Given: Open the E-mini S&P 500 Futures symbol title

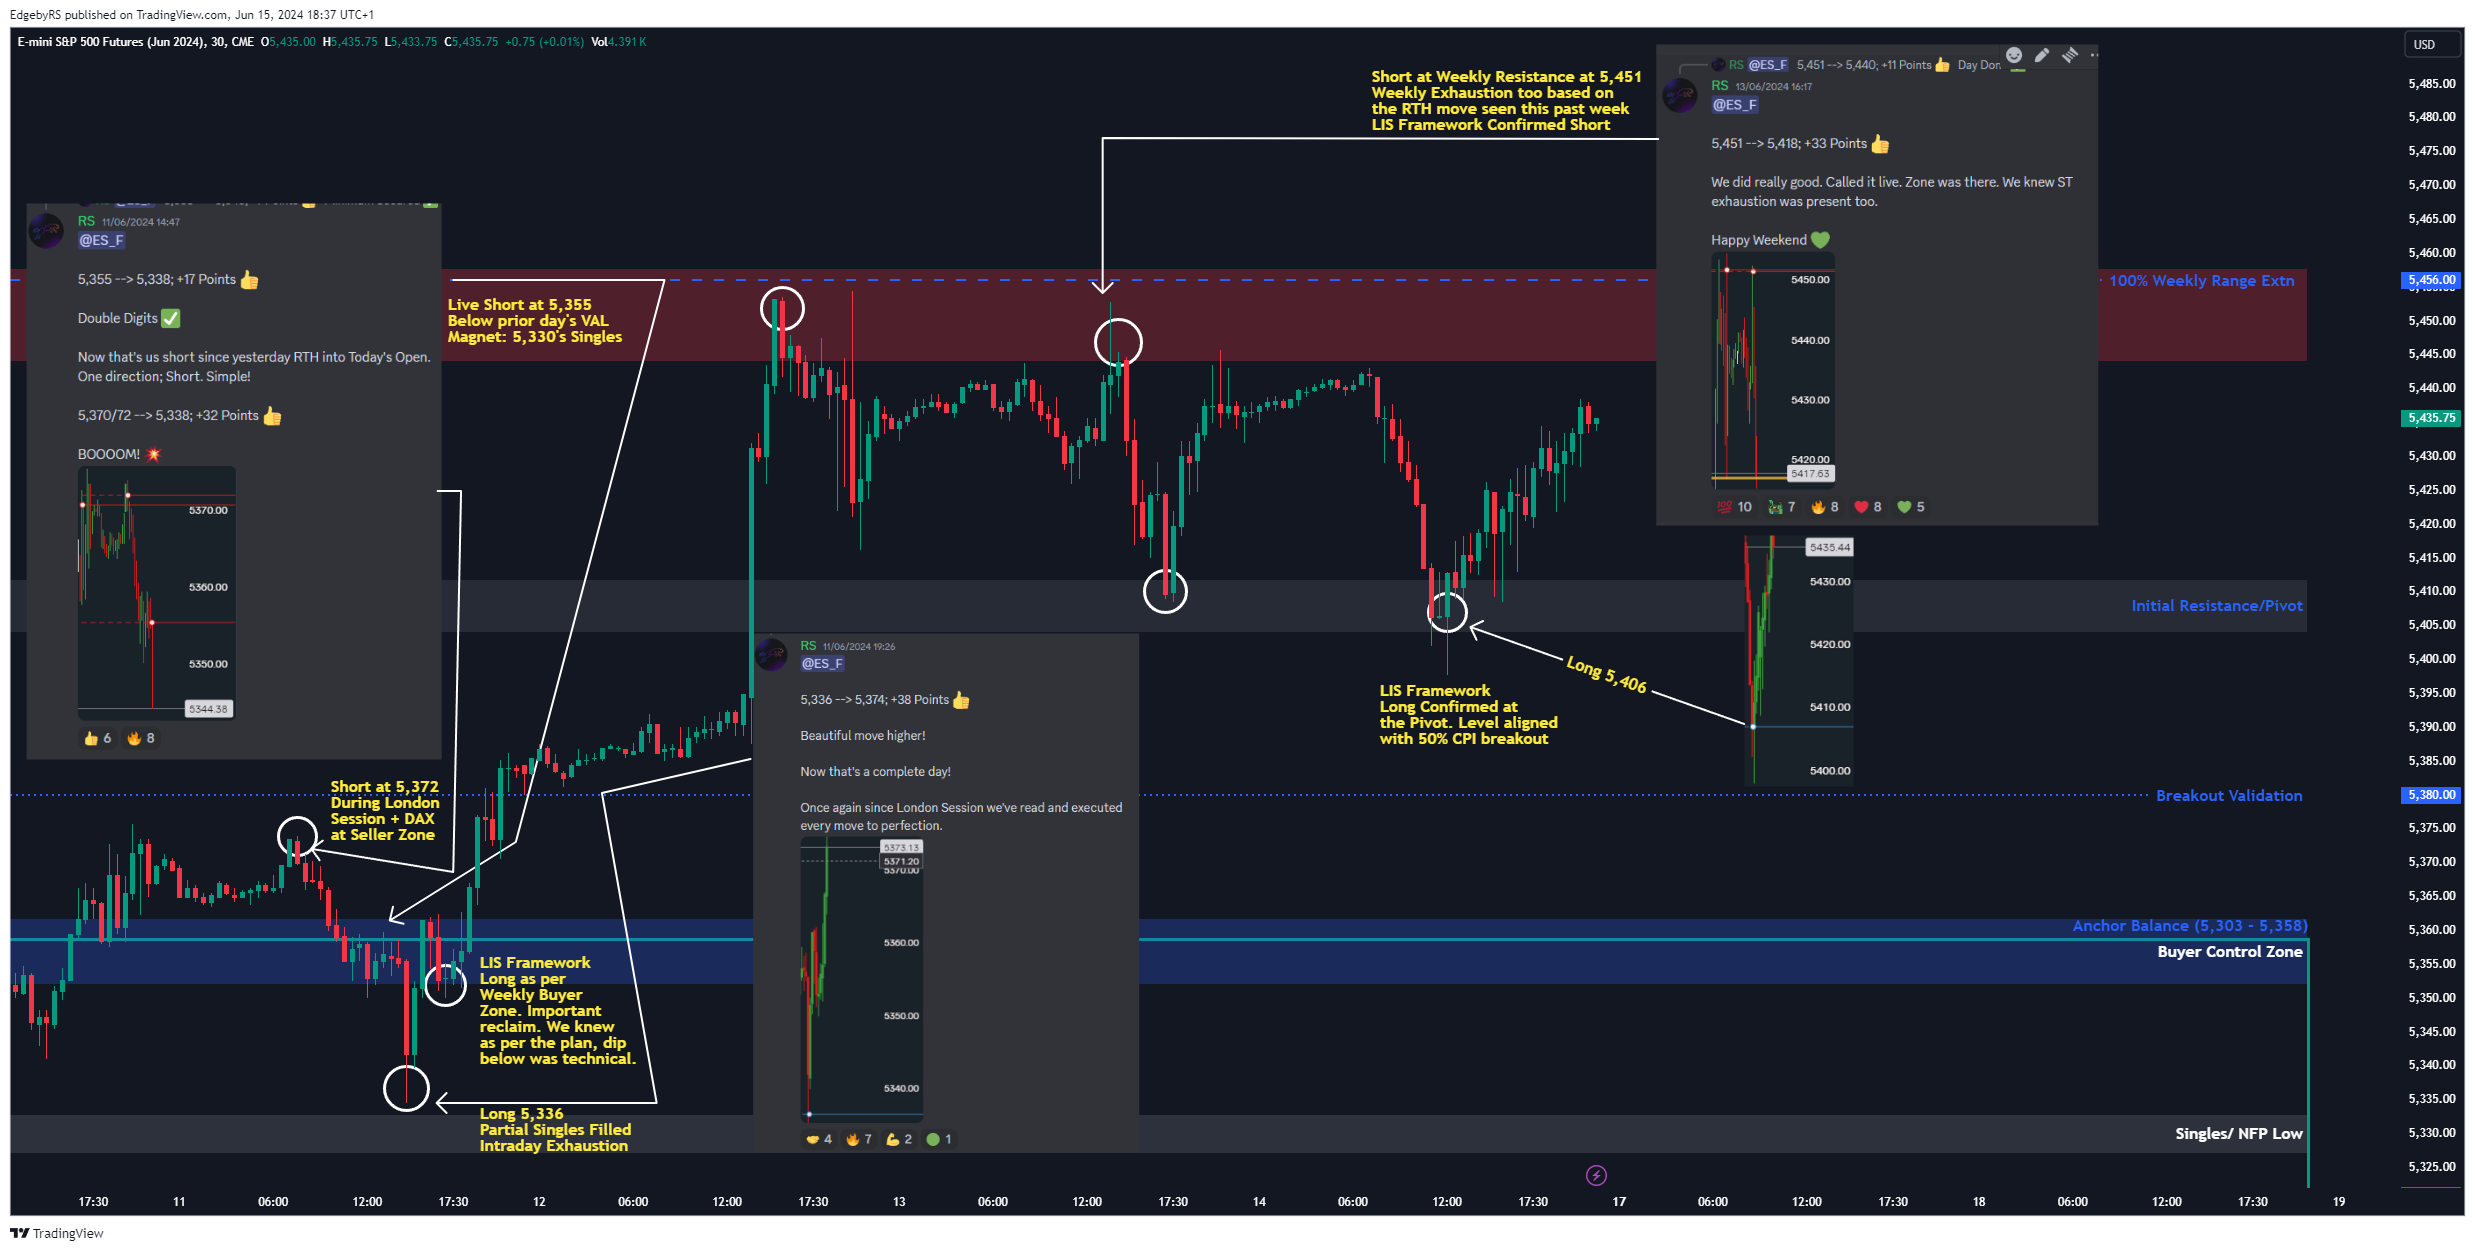Looking at the screenshot, I should 110,42.
